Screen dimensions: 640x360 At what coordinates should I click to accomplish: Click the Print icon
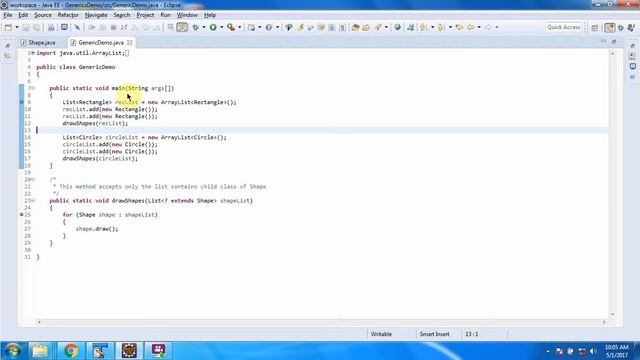pos(51,27)
